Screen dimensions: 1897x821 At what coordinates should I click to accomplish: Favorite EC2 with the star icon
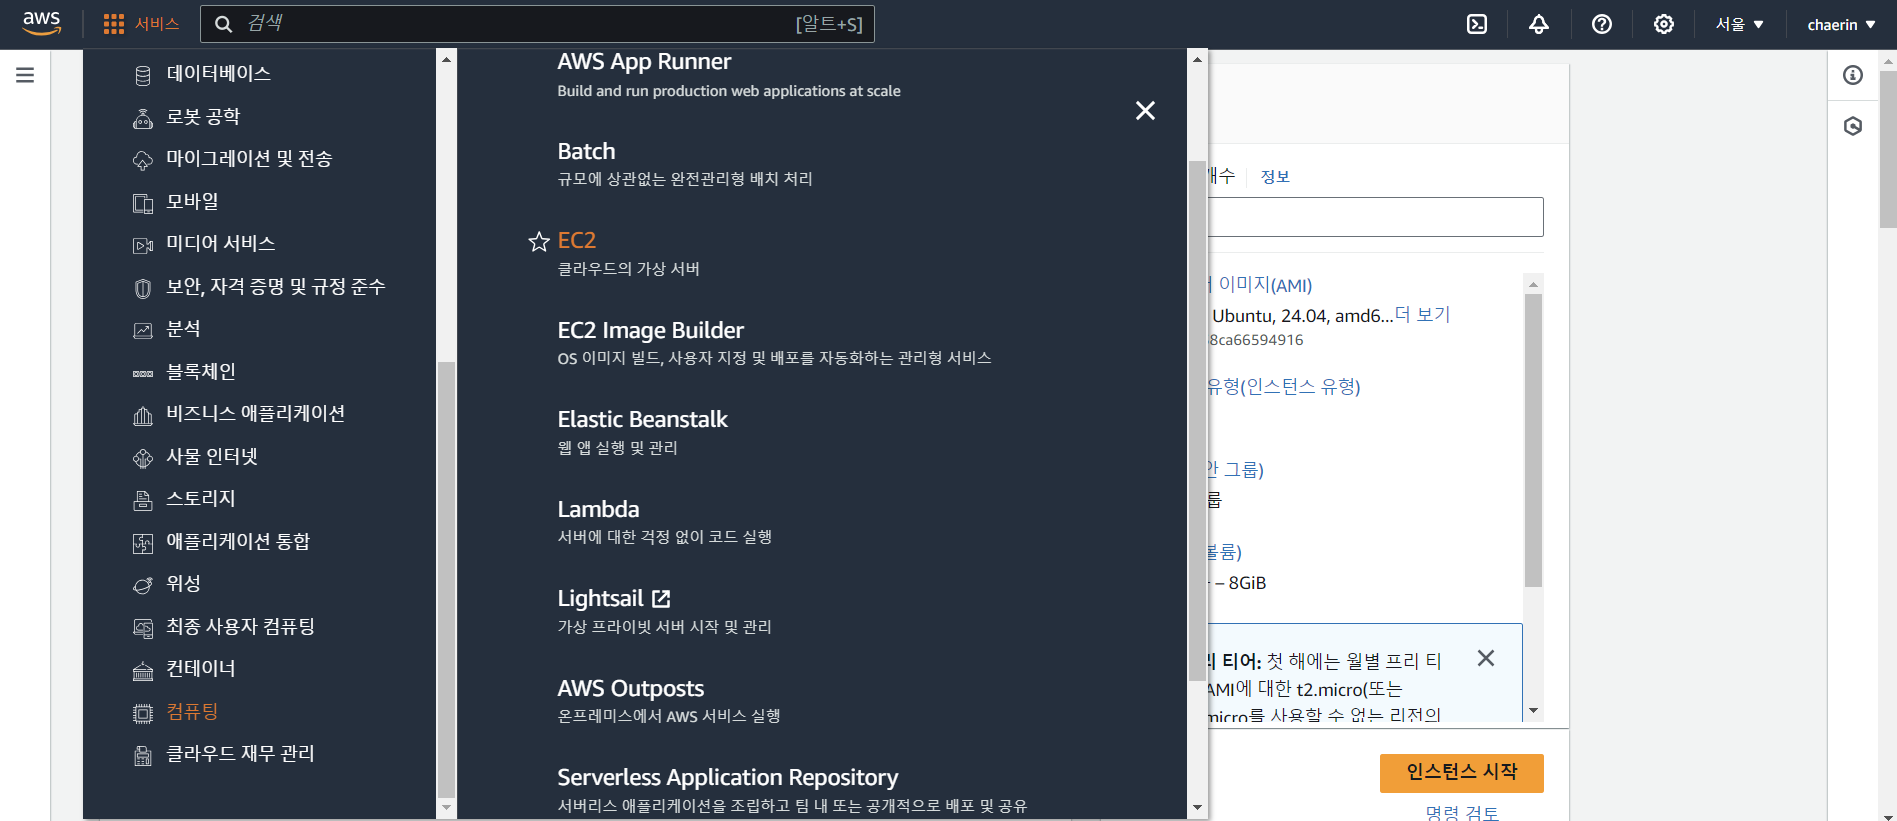click(x=539, y=241)
